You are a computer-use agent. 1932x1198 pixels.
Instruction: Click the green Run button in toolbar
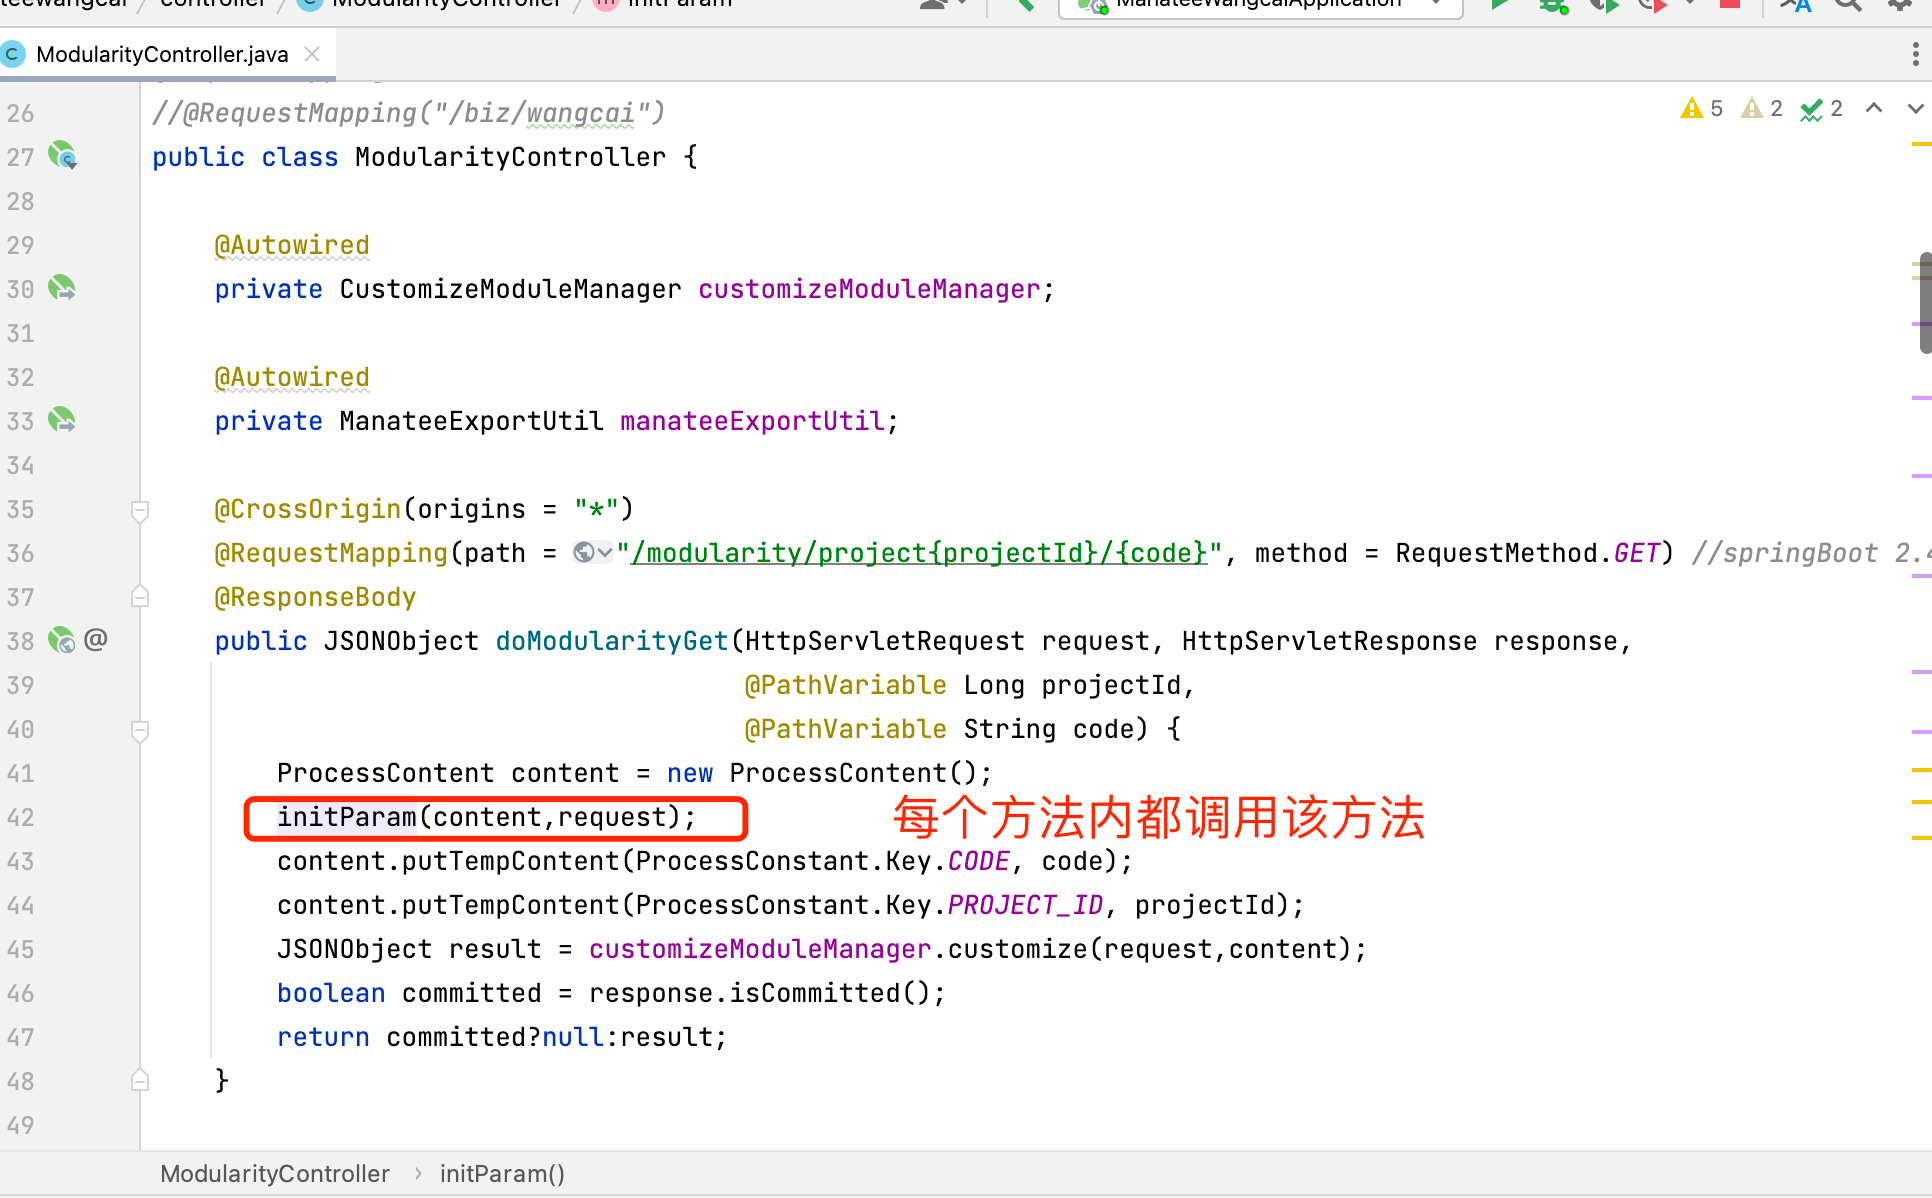1499,5
